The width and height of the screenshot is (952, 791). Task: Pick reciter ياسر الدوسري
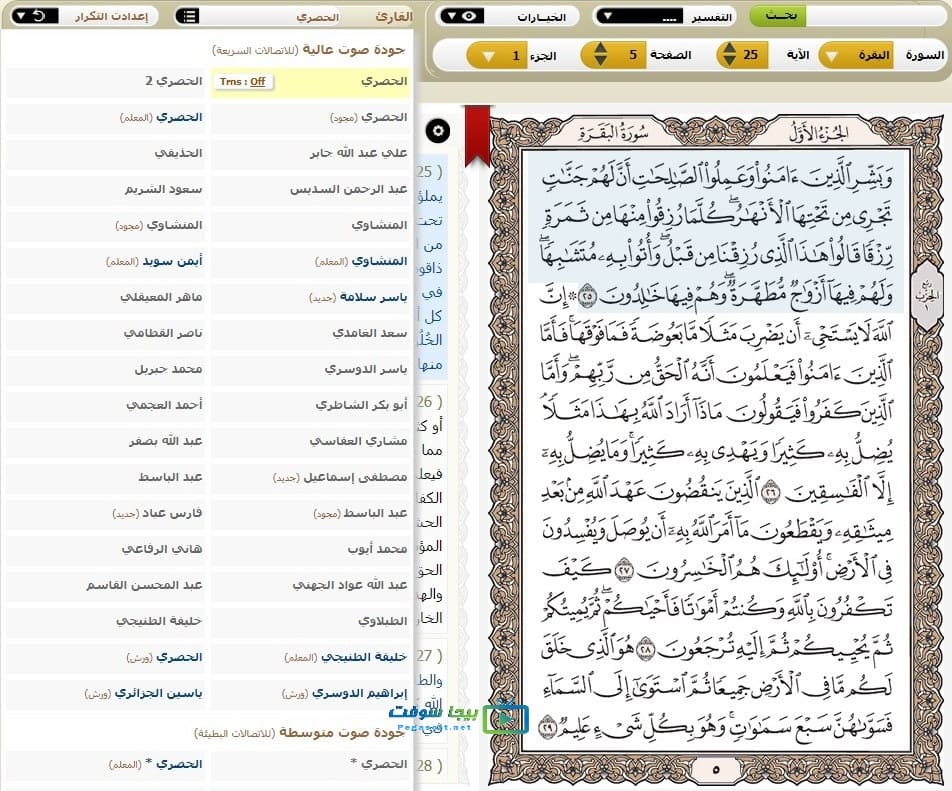(x=311, y=369)
